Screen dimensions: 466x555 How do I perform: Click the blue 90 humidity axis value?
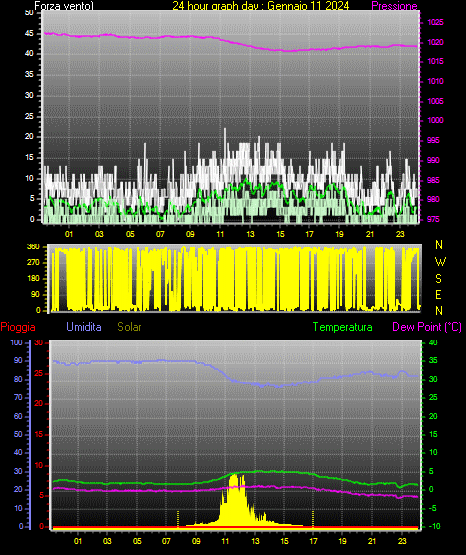coord(18,360)
